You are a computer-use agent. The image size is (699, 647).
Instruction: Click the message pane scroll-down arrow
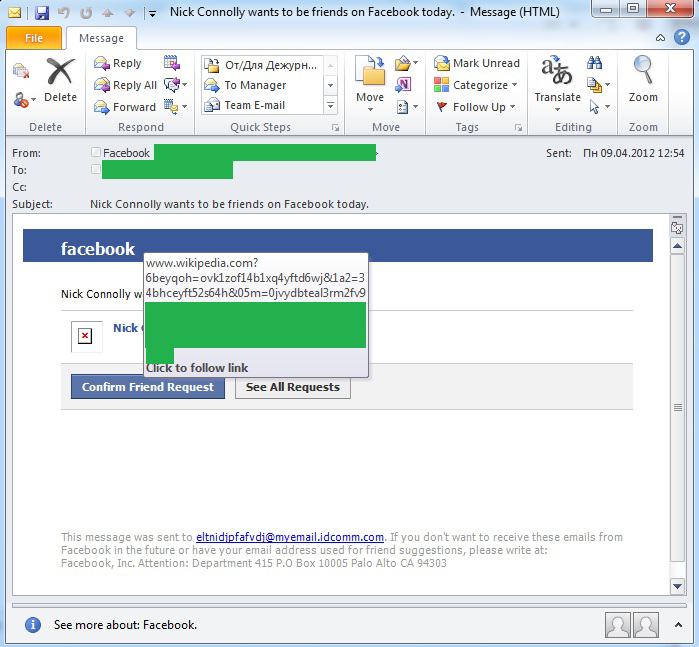(x=678, y=586)
